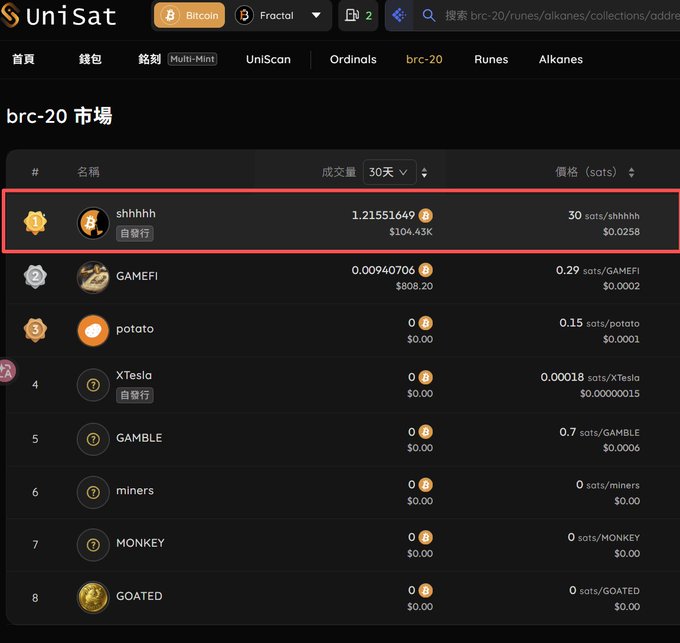Click the $104.43K volume value
Screen dimensions: 680x643
411,232
